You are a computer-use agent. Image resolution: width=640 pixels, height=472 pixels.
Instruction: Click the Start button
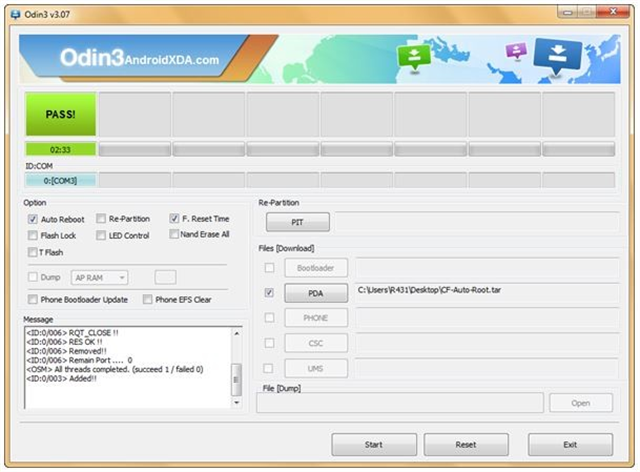[x=374, y=445]
